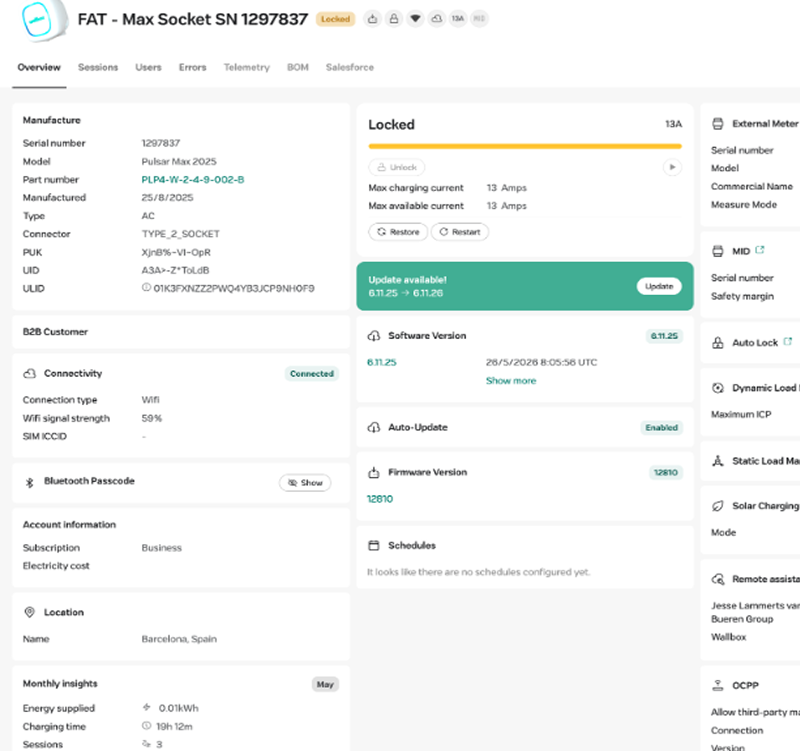Viewport: 800px width, 751px height.
Task: Click the clock icon beside charging time
Action: (x=146, y=725)
